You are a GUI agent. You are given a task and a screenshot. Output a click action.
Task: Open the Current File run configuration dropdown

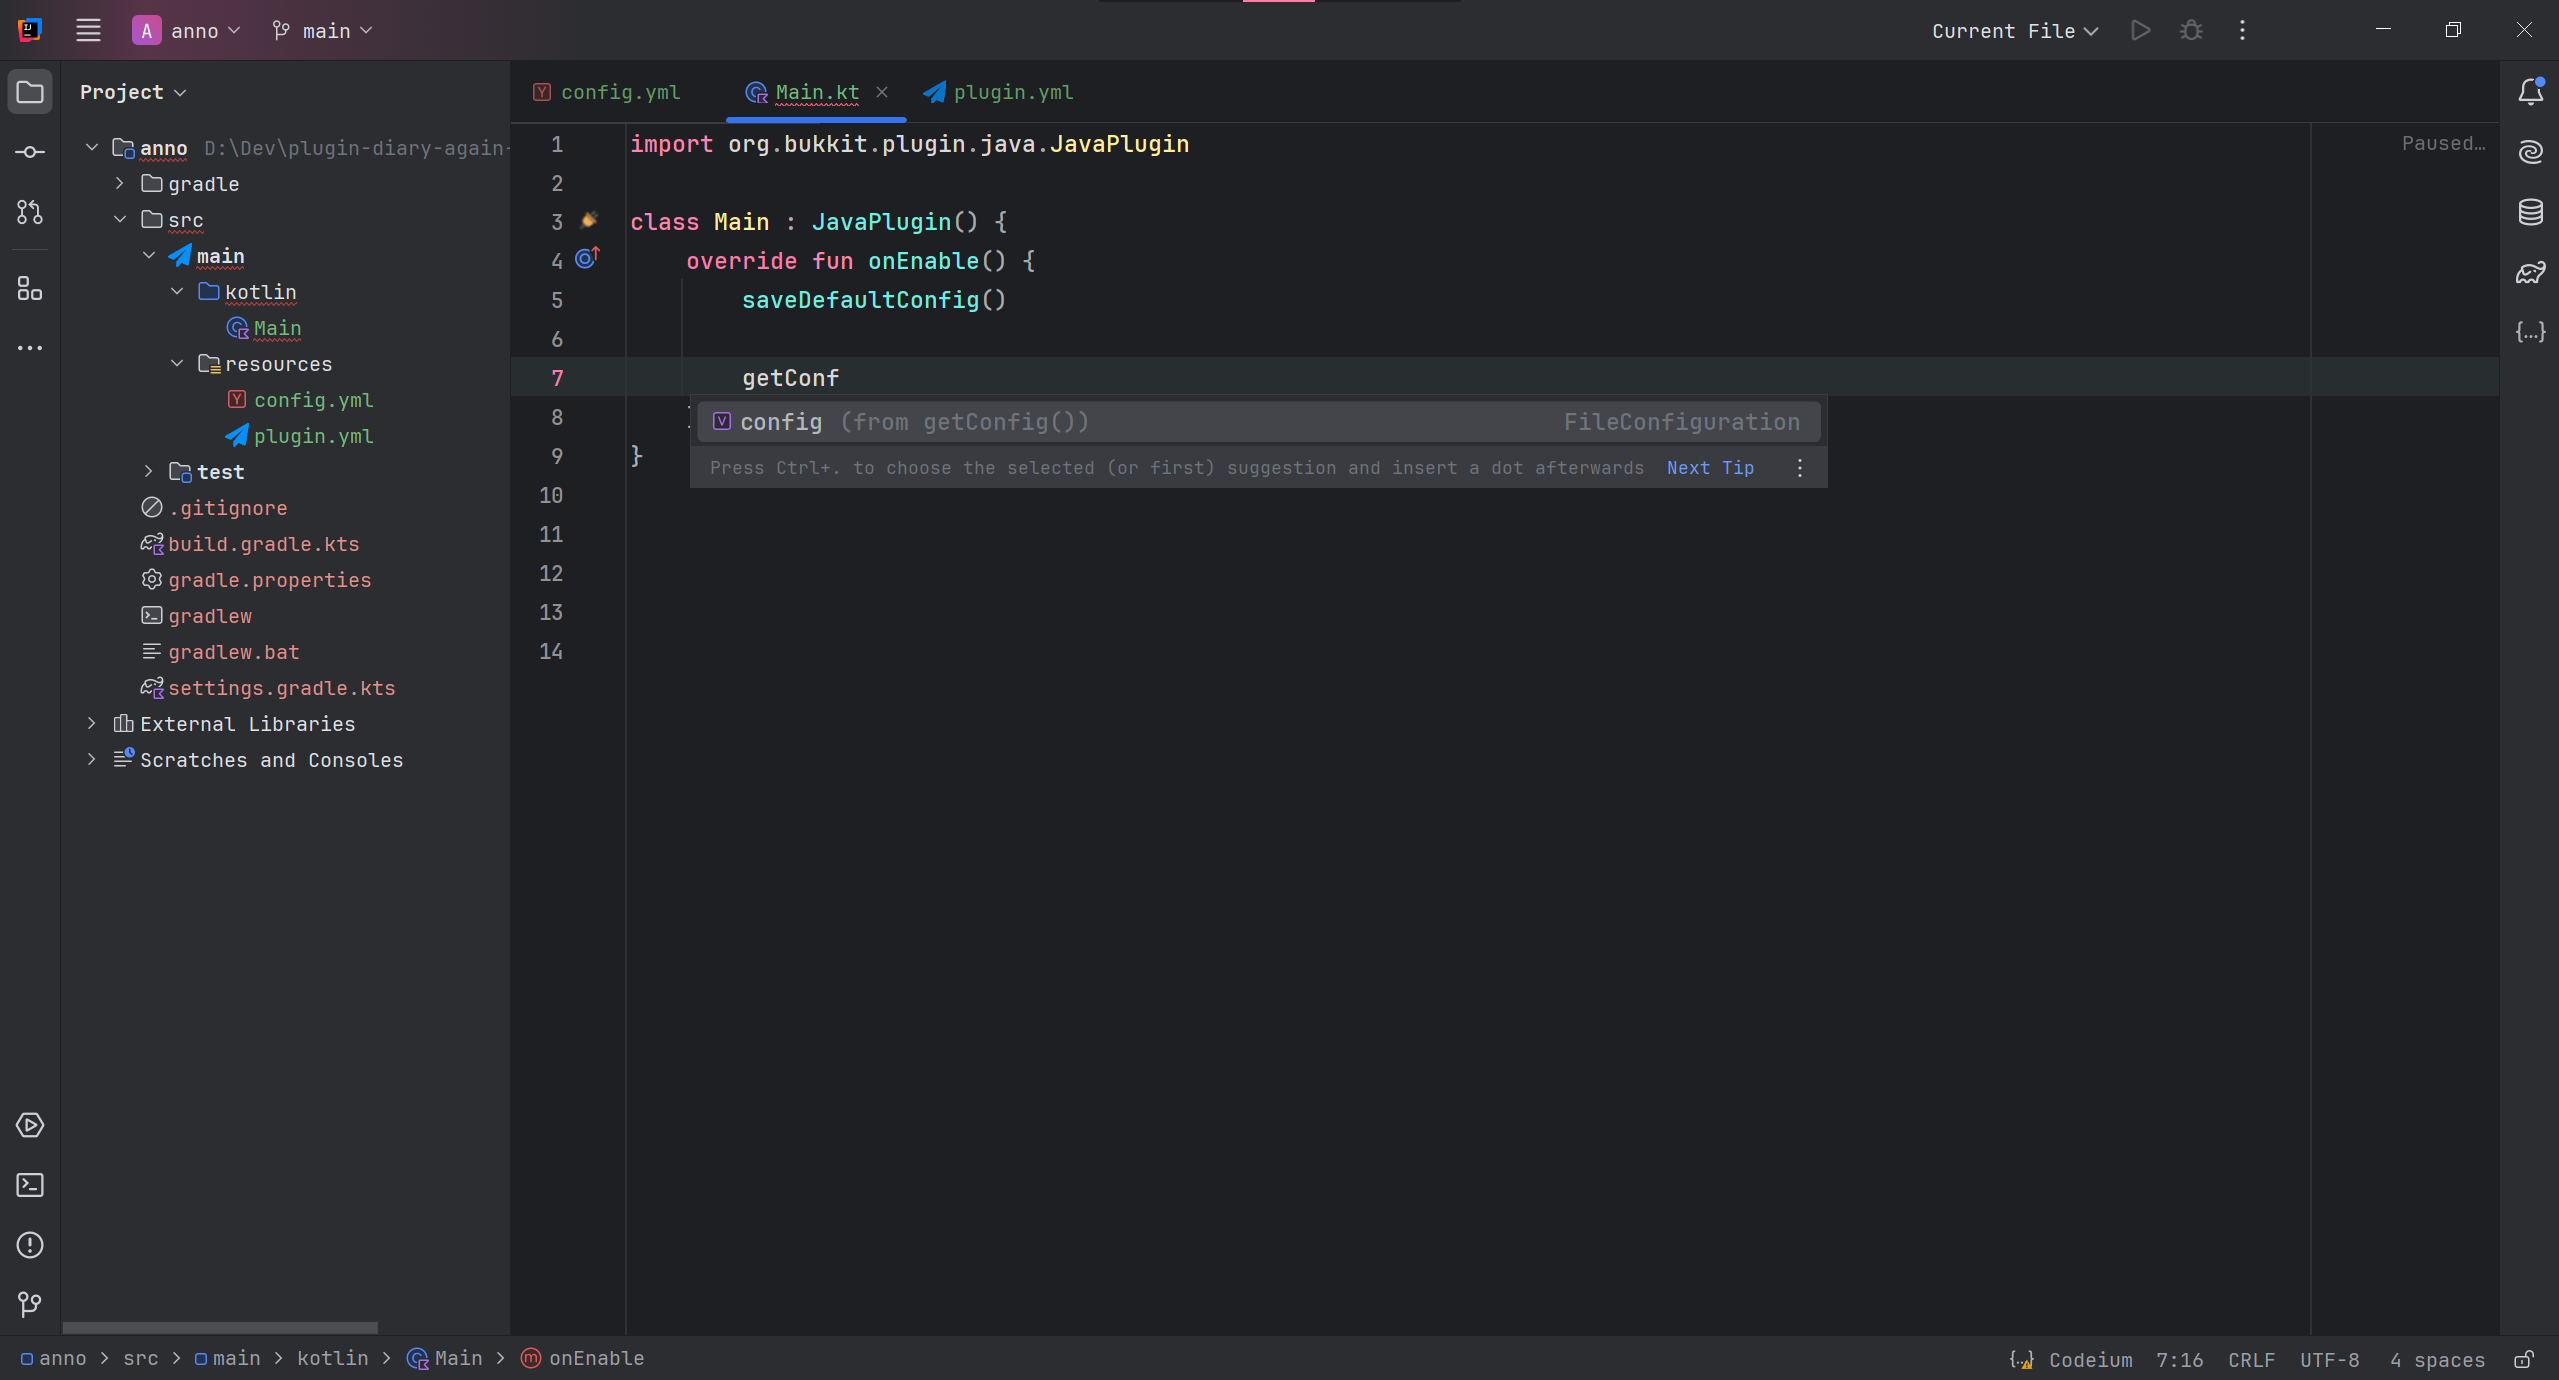(x=2011, y=31)
